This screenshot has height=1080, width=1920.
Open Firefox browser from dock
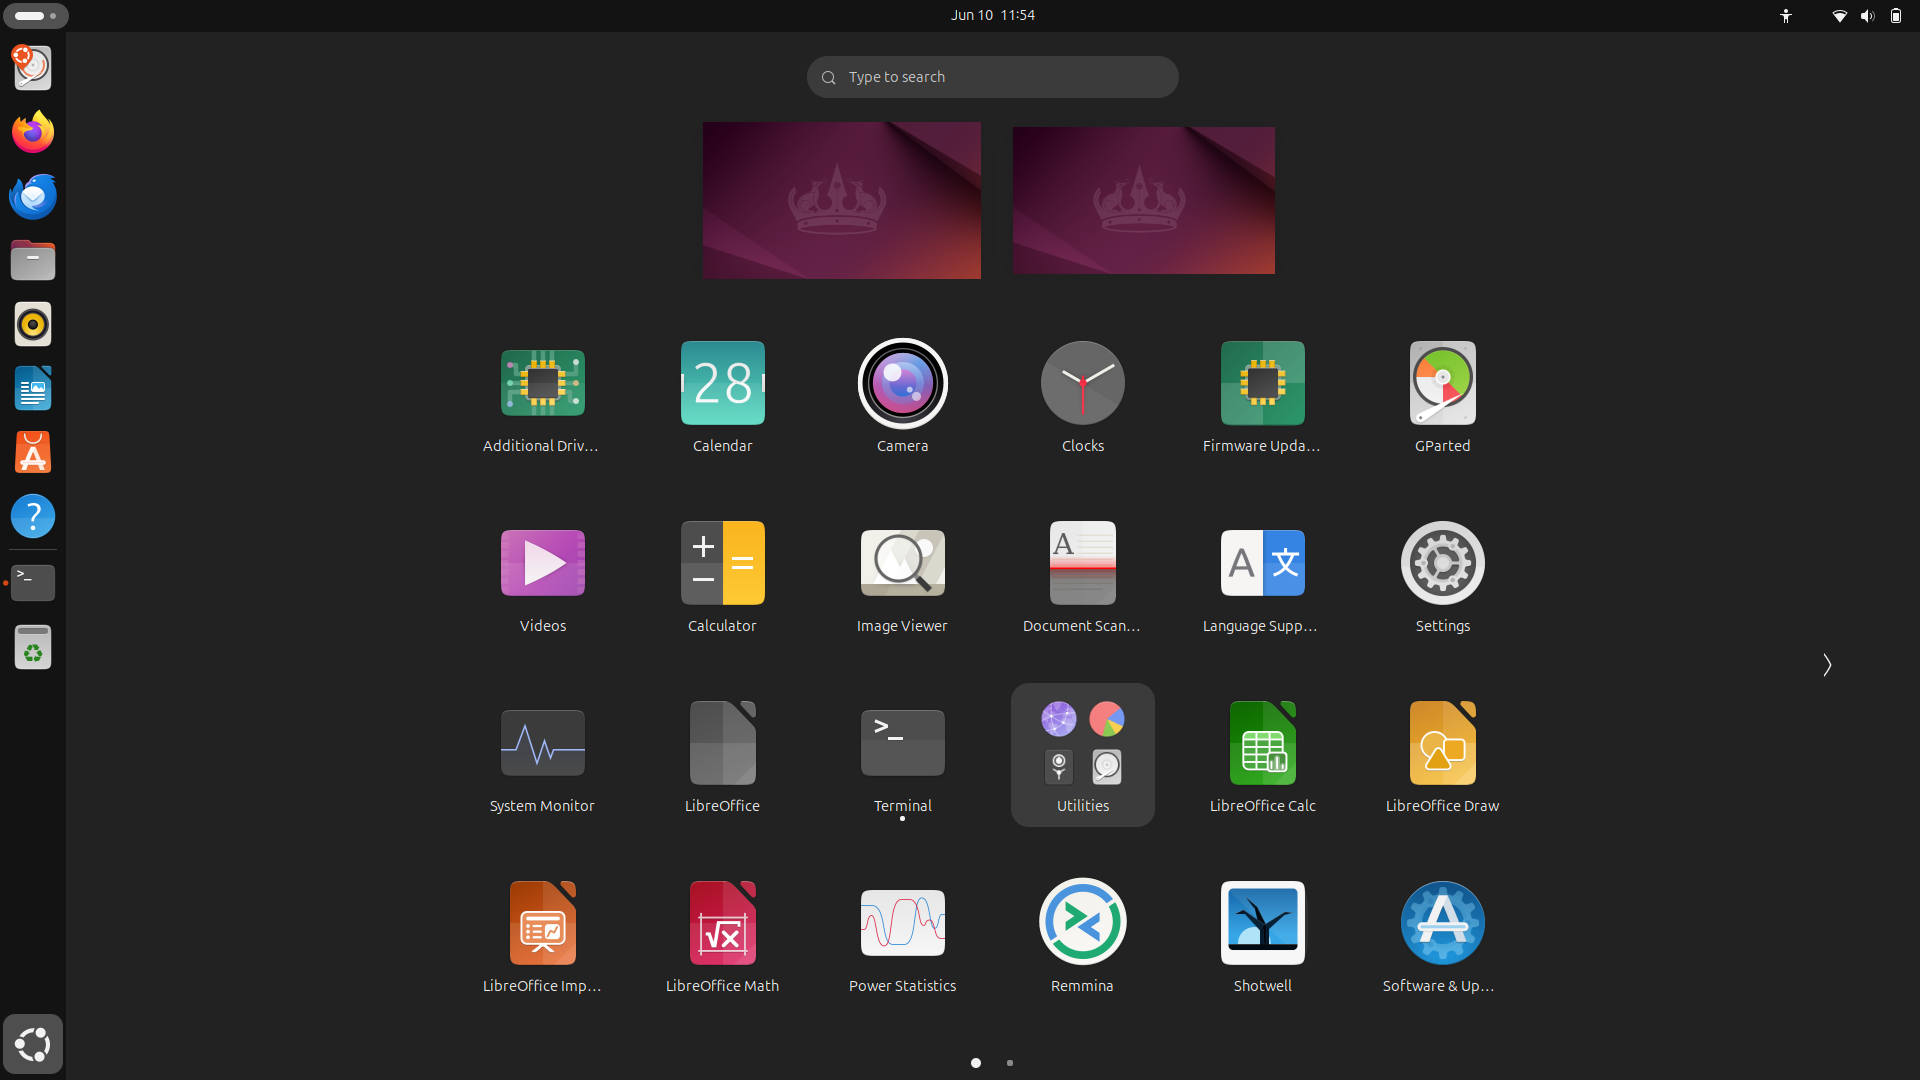pos(32,133)
